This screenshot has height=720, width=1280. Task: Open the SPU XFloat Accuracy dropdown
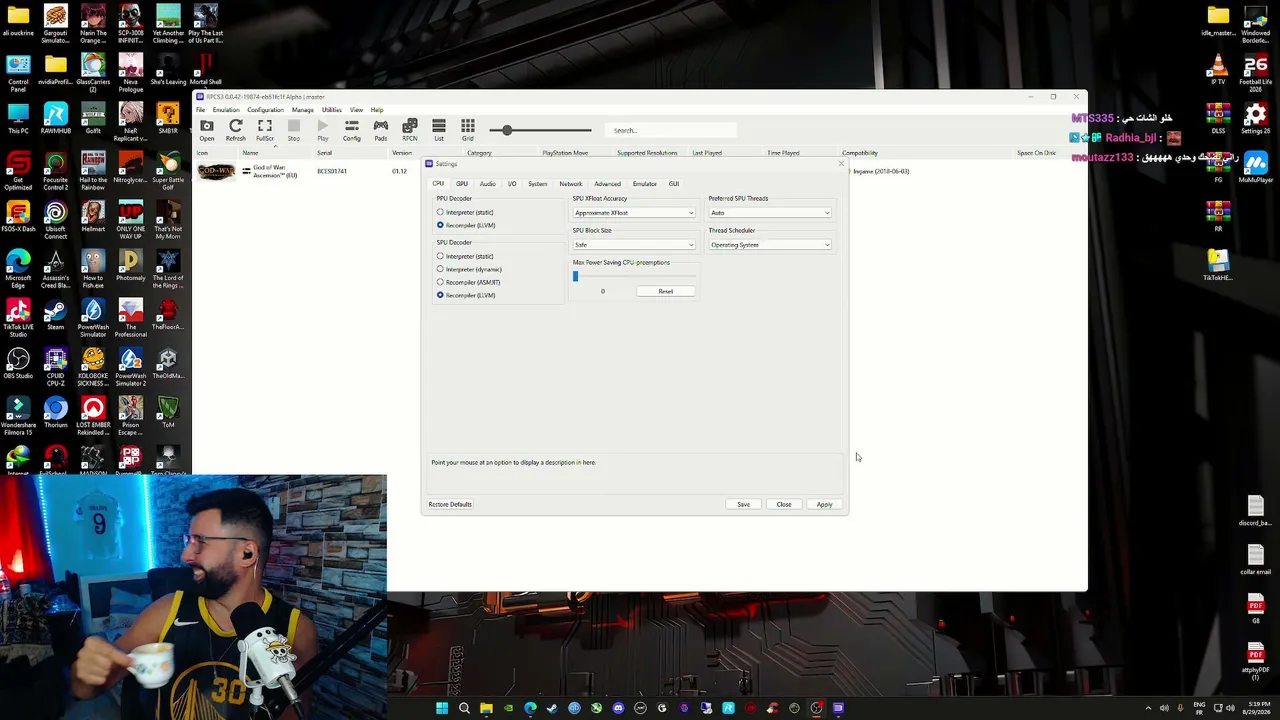pos(634,213)
